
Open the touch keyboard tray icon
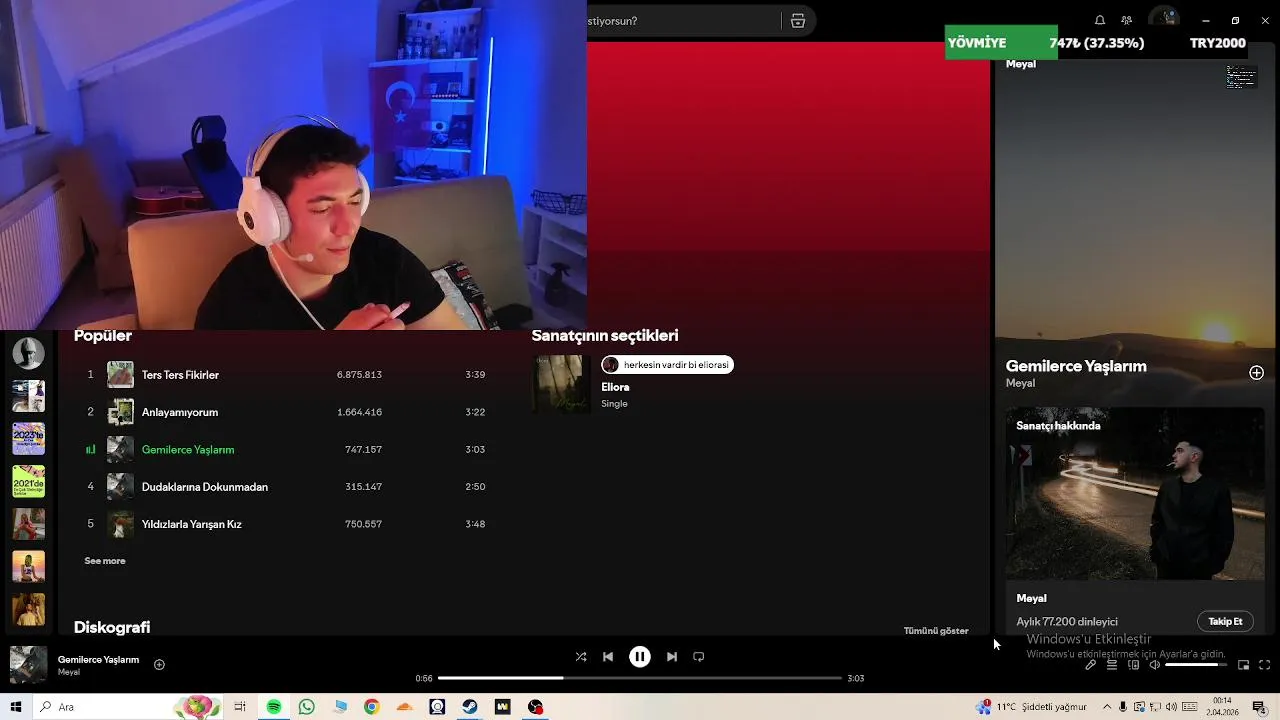point(1189,707)
